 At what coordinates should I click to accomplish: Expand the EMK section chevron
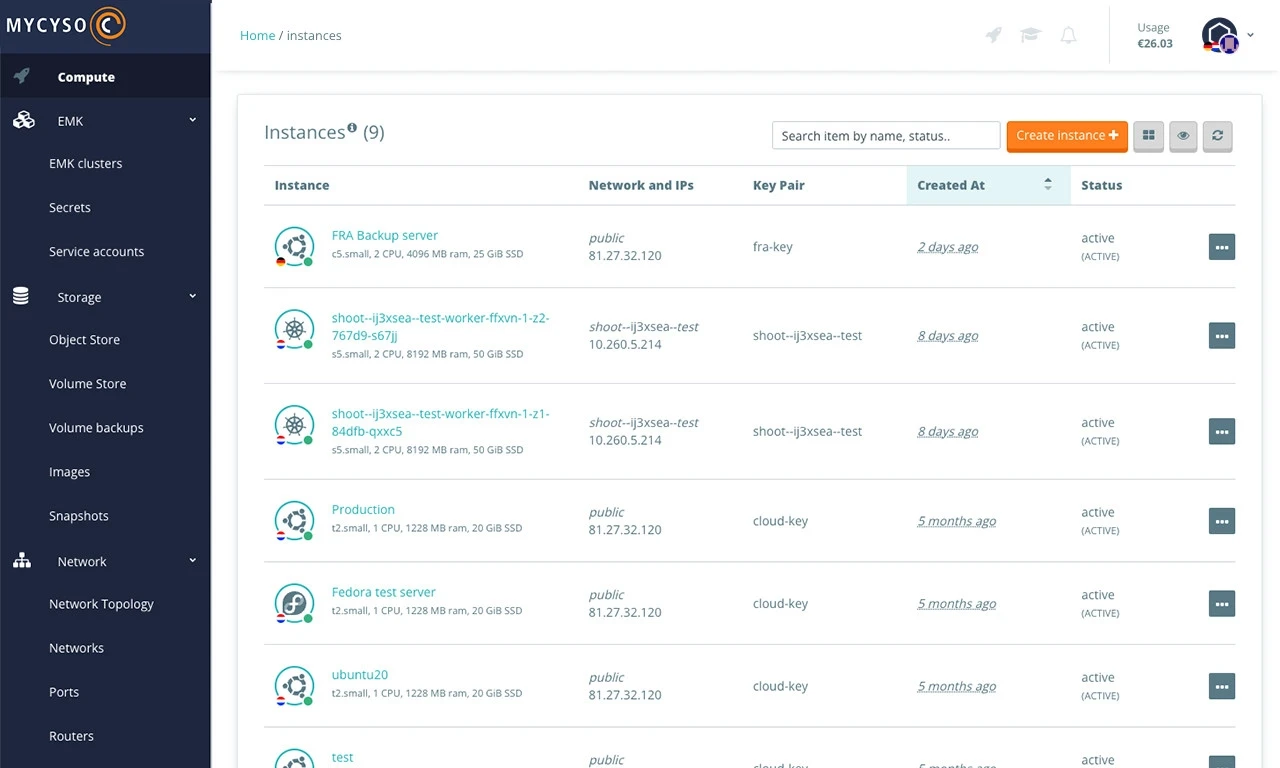(x=192, y=120)
